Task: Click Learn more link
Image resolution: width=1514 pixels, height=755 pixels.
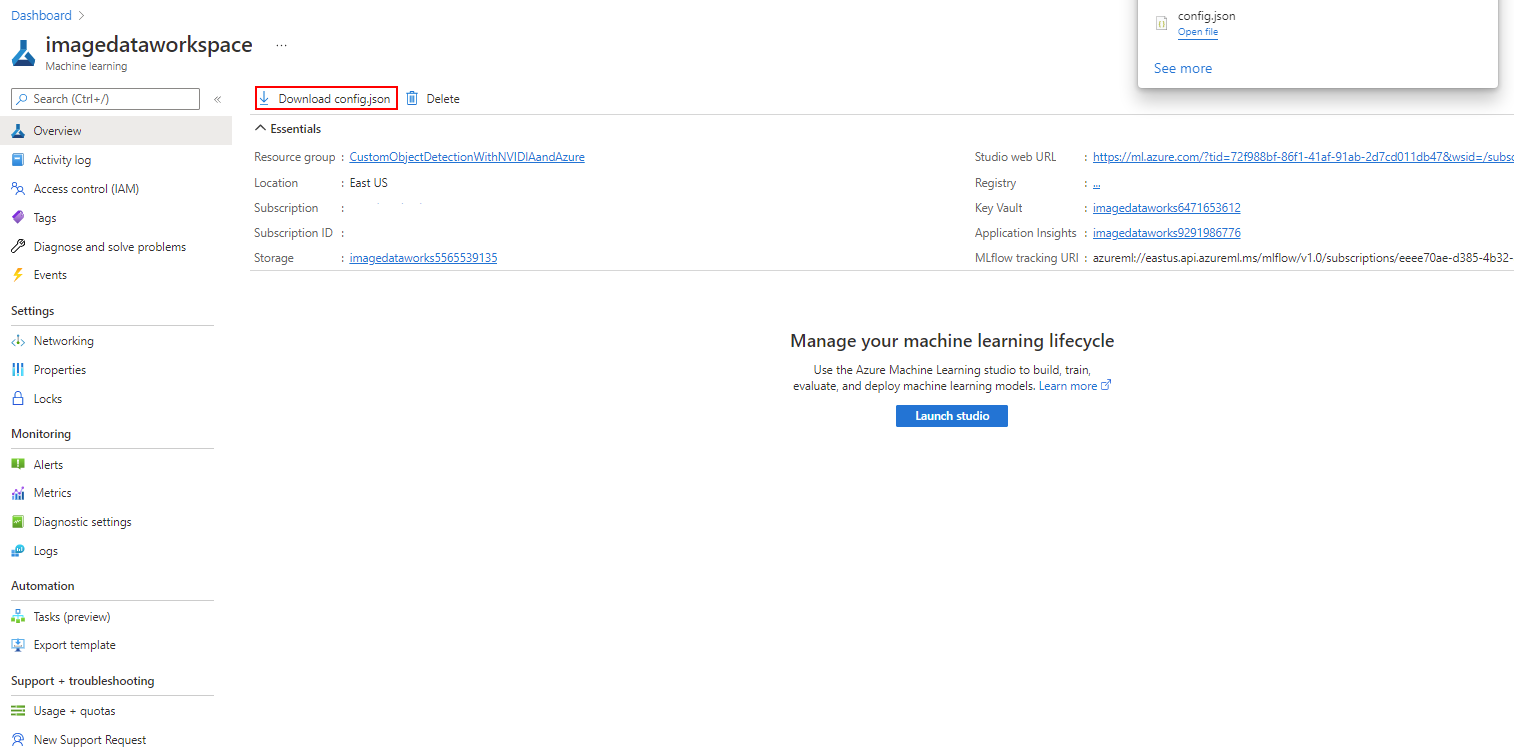Action: [x=1068, y=386]
